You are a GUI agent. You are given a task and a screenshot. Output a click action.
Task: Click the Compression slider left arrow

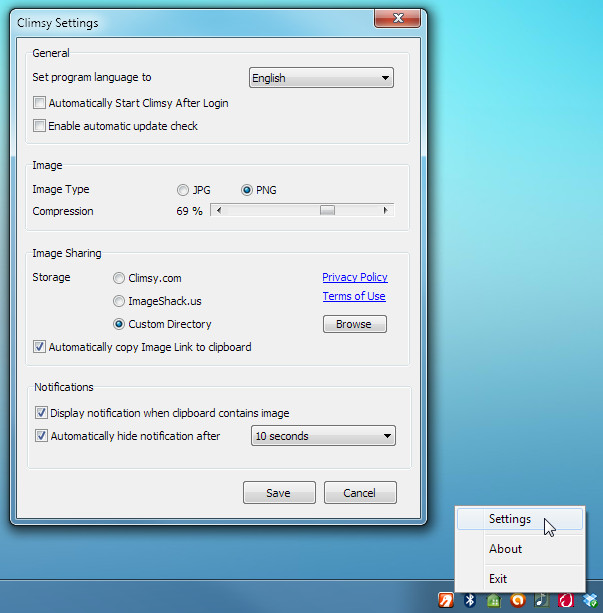219,210
